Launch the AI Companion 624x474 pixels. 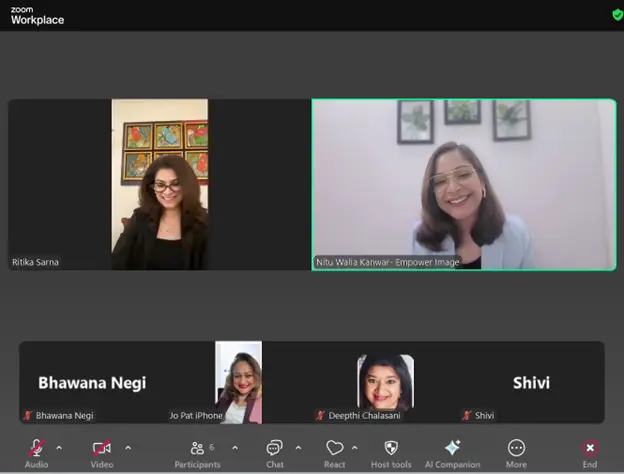point(452,449)
